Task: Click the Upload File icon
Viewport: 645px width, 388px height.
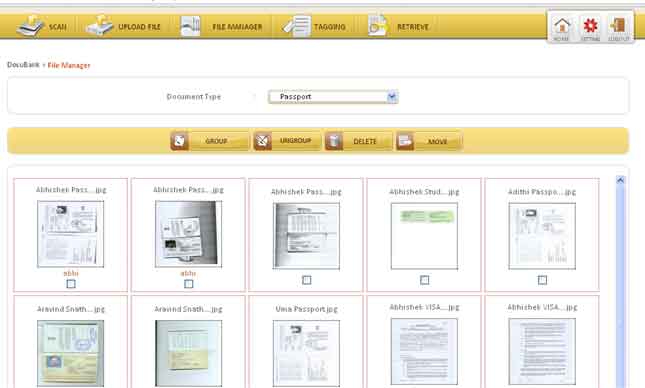Action: pos(100,26)
